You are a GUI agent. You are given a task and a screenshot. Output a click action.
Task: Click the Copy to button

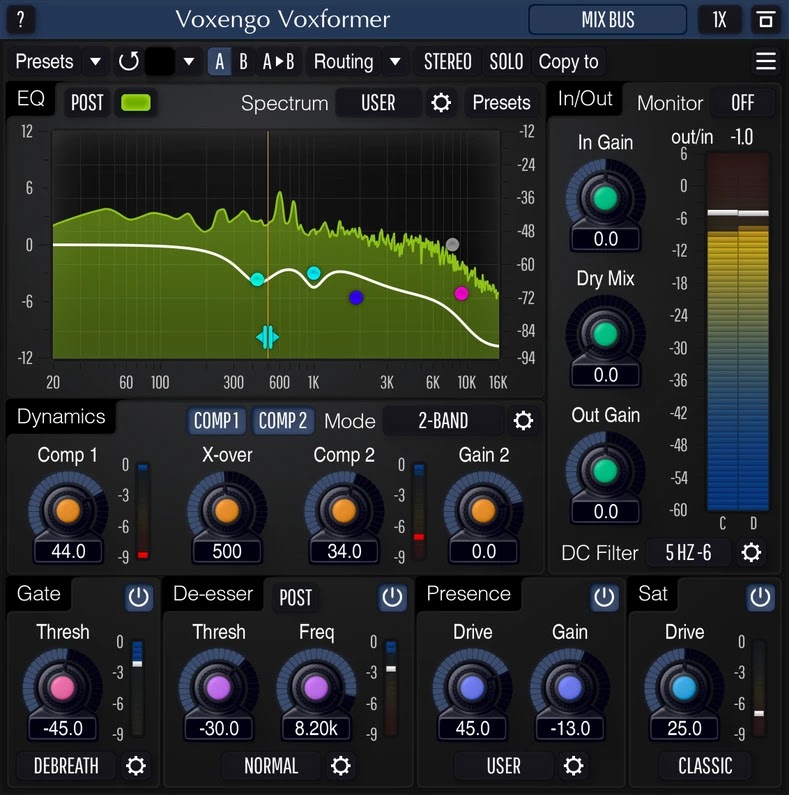(x=568, y=62)
